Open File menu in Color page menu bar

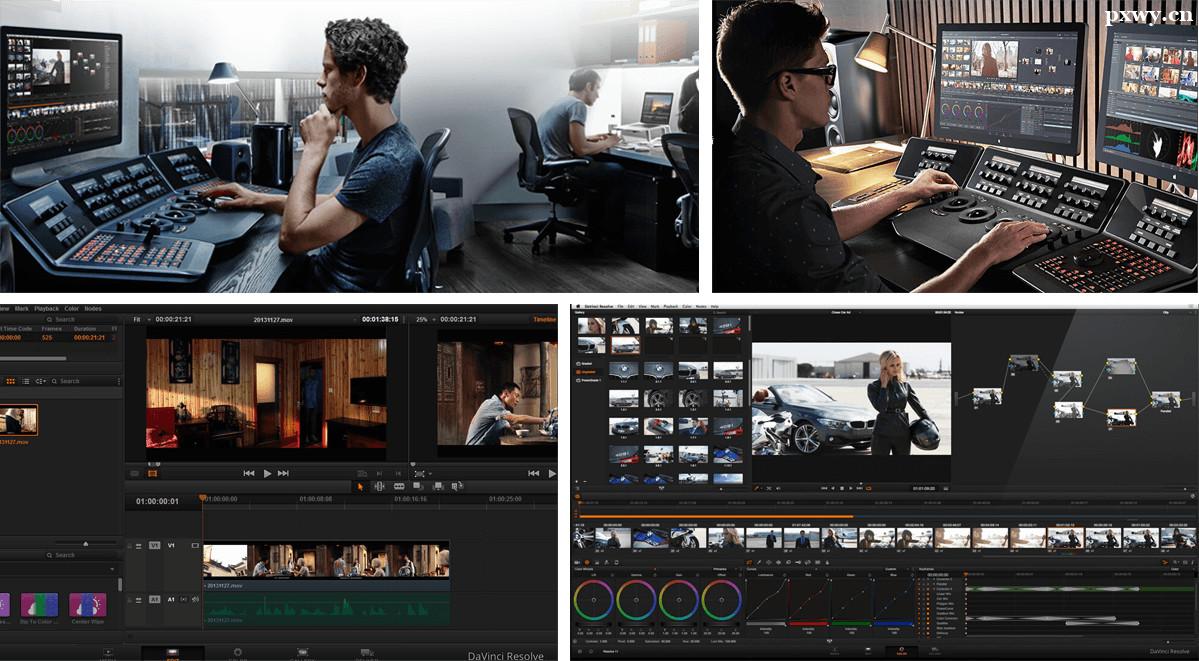(x=622, y=306)
